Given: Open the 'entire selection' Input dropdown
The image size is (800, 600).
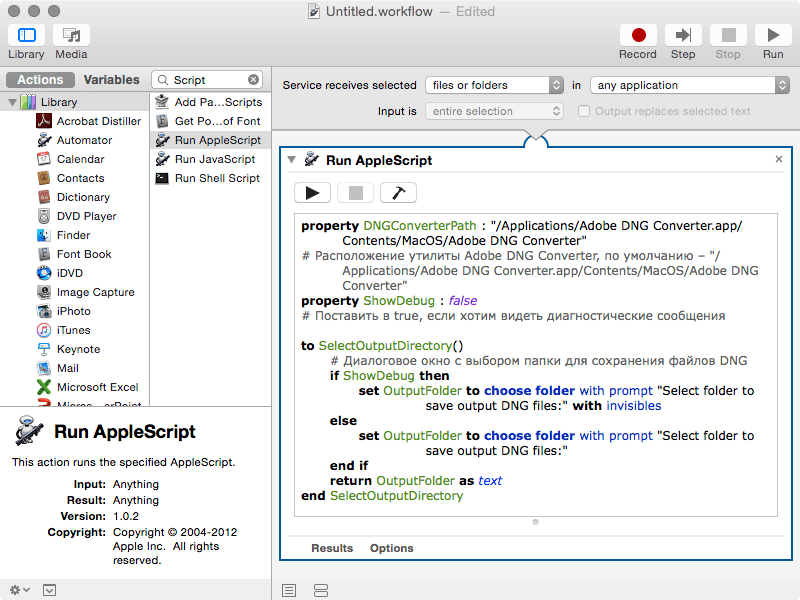Looking at the screenshot, I should point(494,111).
